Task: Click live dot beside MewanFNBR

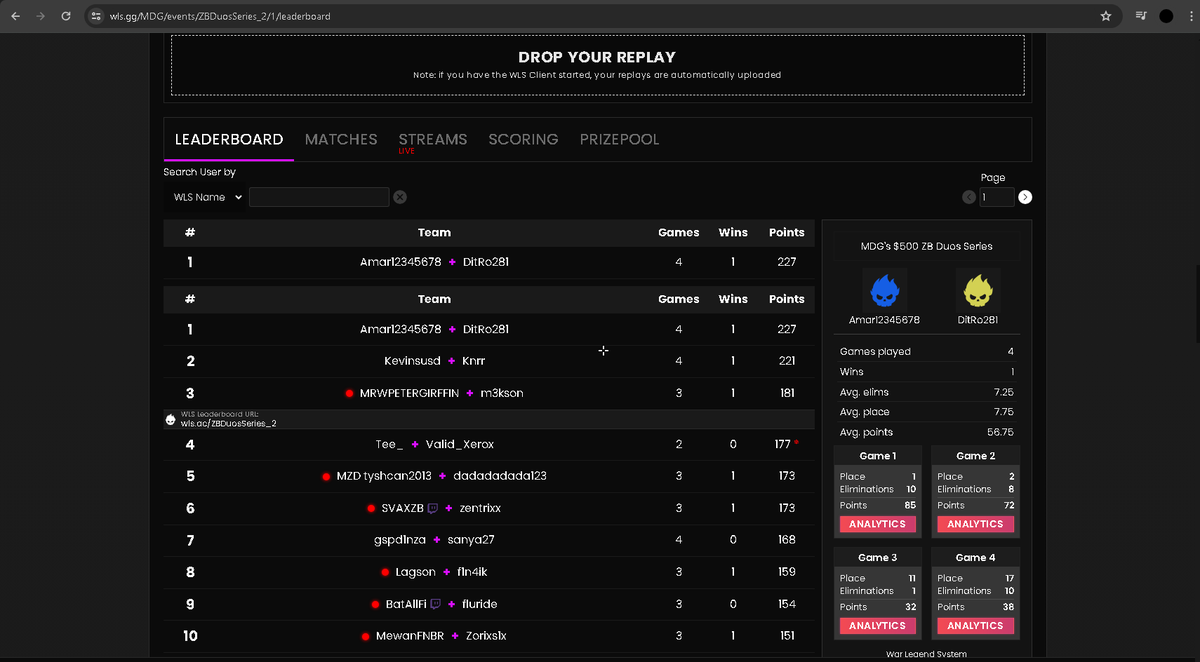Action: coord(365,637)
